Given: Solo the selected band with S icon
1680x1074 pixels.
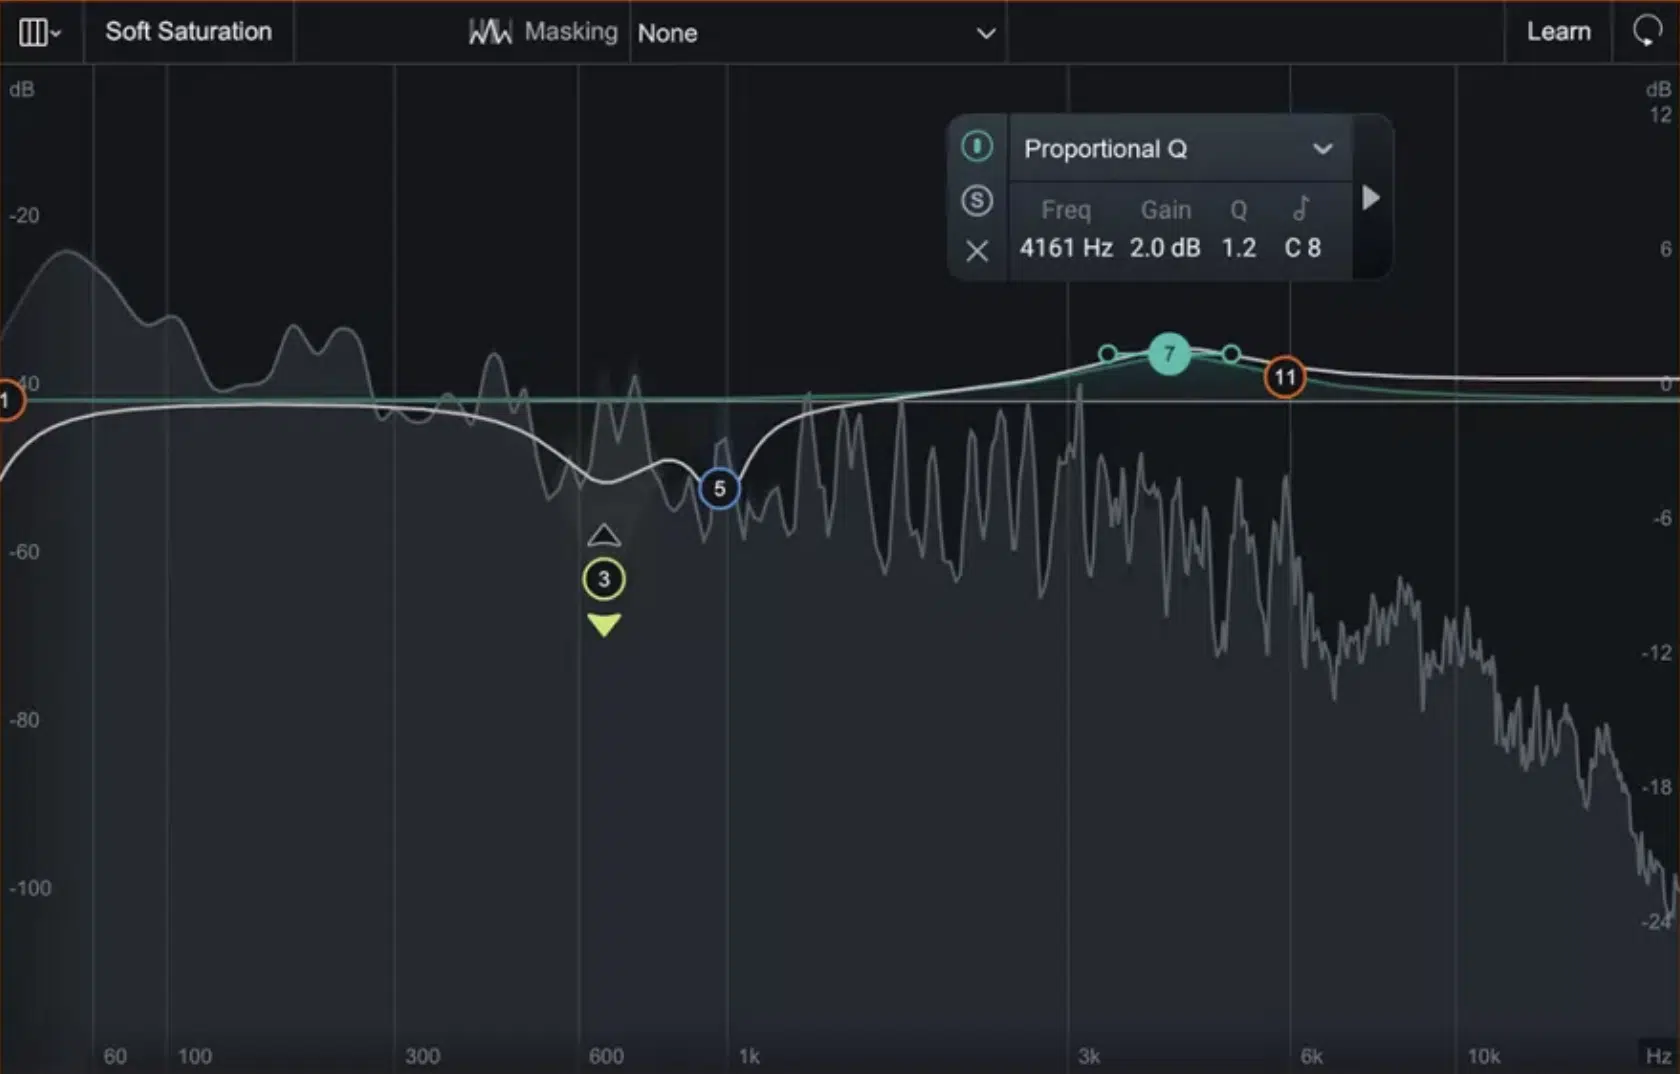Looking at the screenshot, I should coord(977,200).
